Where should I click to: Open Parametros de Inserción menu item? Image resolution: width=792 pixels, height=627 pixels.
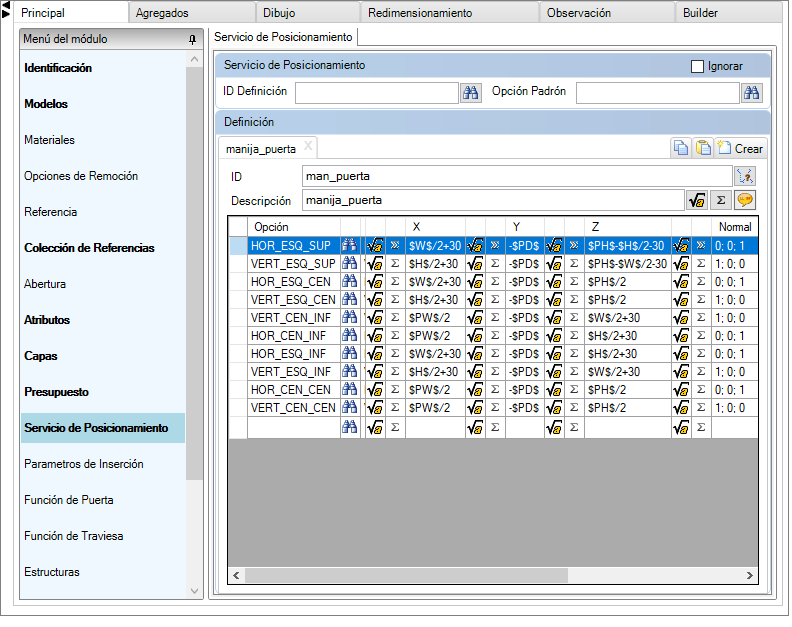click(x=84, y=464)
